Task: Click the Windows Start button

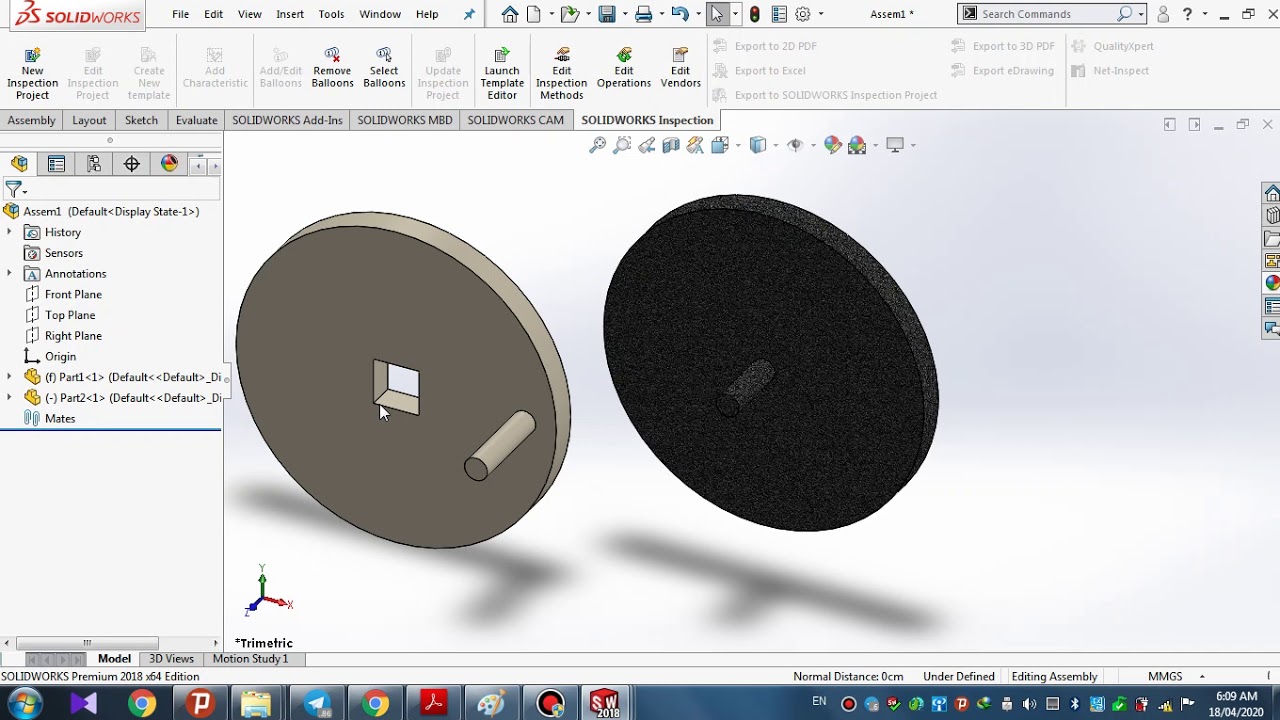Action: click(x=23, y=704)
